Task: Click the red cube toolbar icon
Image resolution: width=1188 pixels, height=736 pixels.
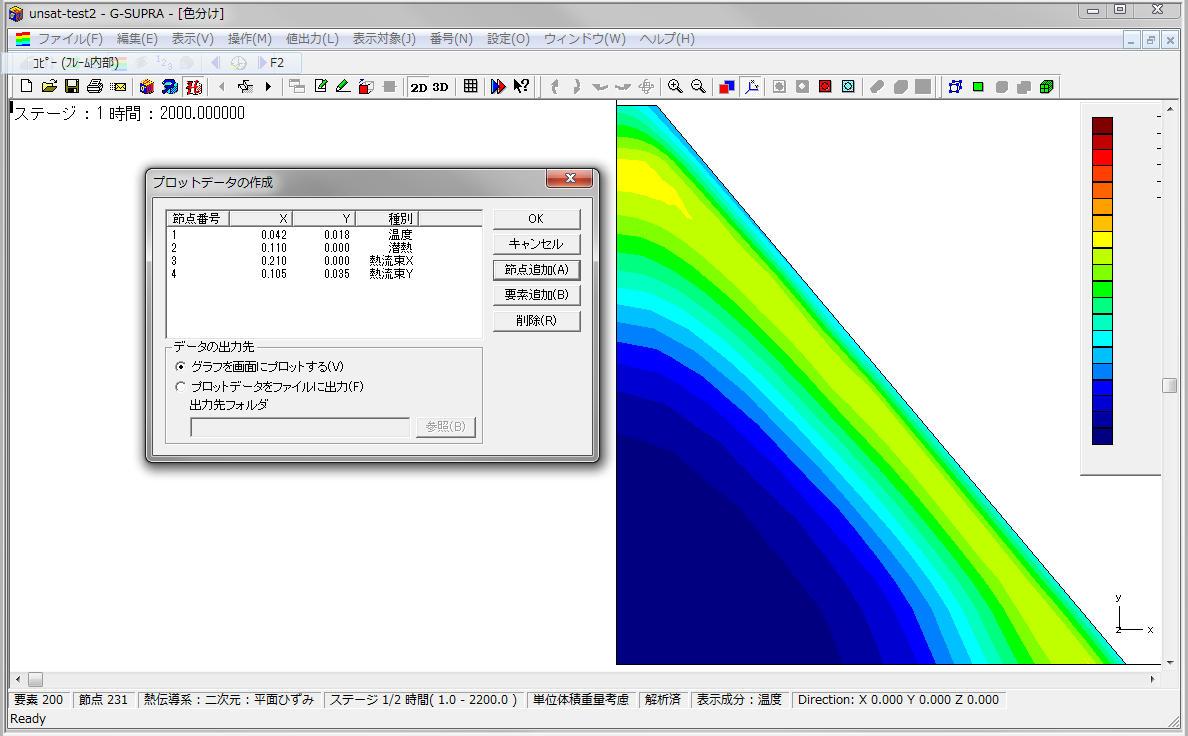Action: point(366,86)
